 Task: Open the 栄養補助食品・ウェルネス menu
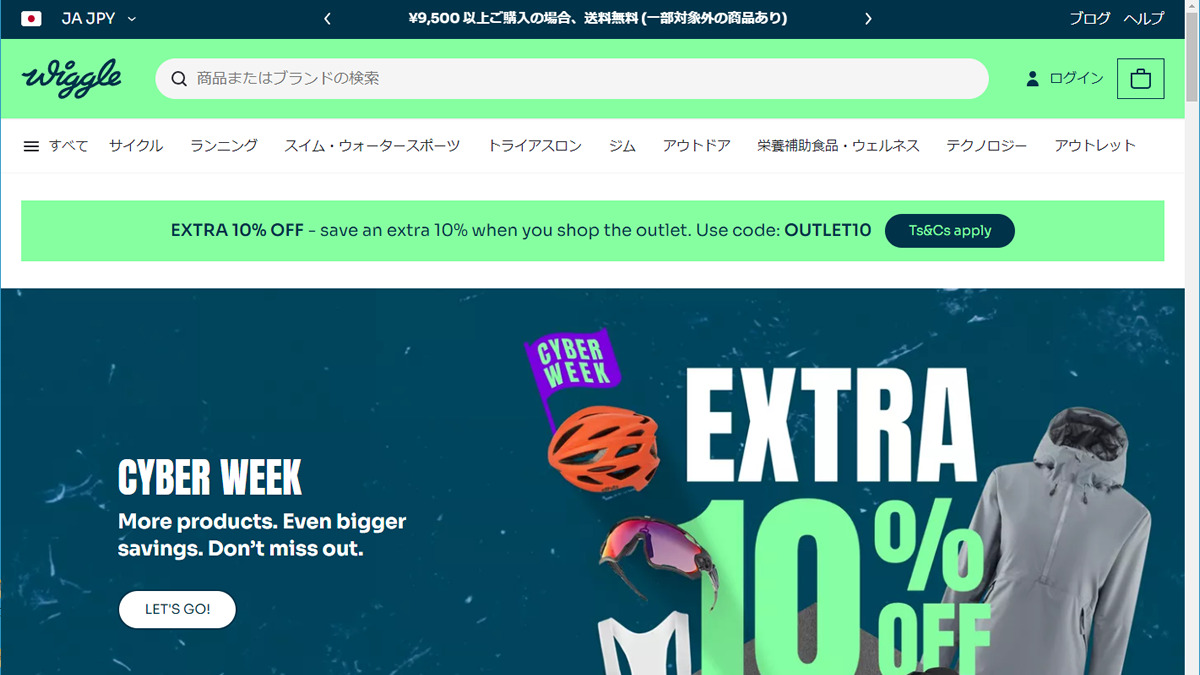click(838, 146)
